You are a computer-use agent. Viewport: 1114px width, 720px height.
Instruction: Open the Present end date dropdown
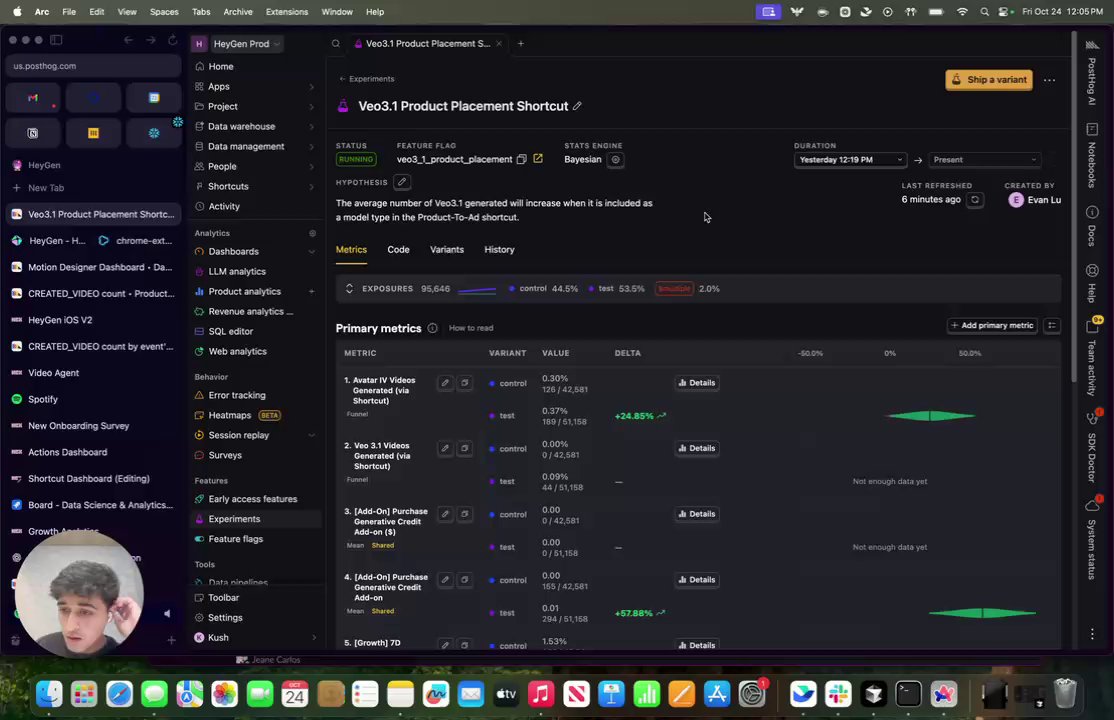[x=984, y=160]
